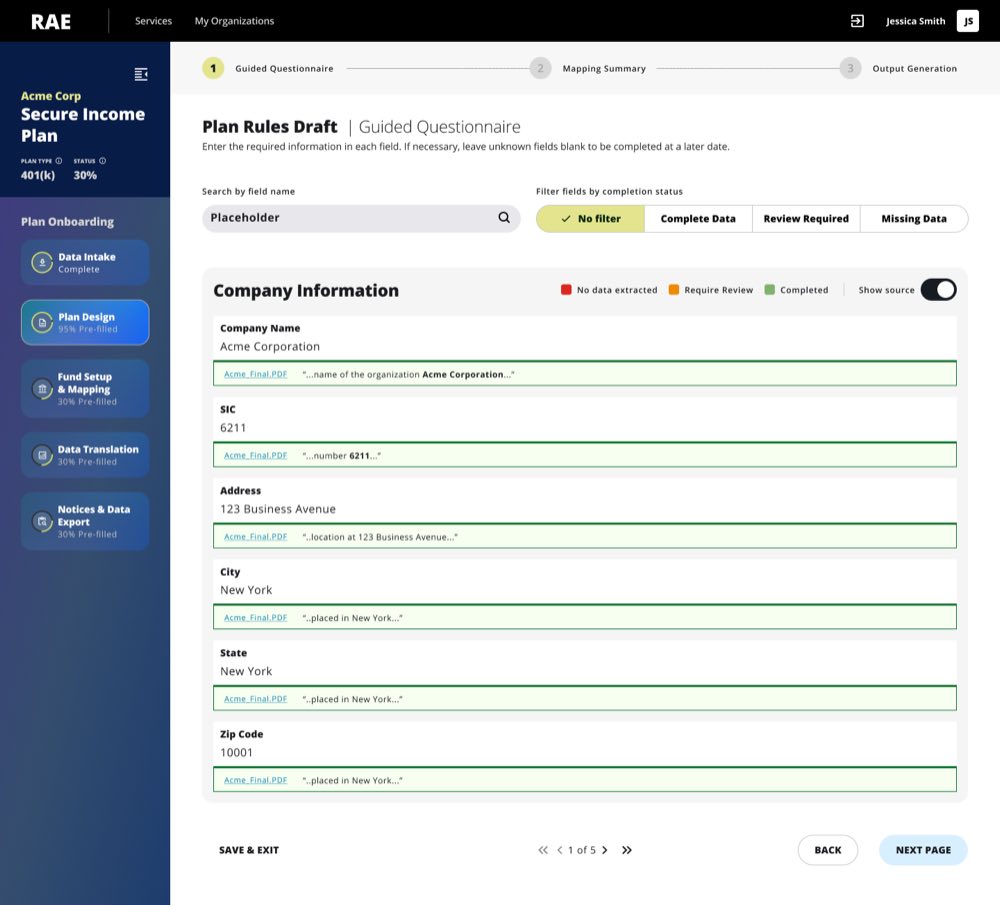Click the red No data extracted swatch
The width and height of the screenshot is (1000, 905).
pyautogui.click(x=566, y=290)
